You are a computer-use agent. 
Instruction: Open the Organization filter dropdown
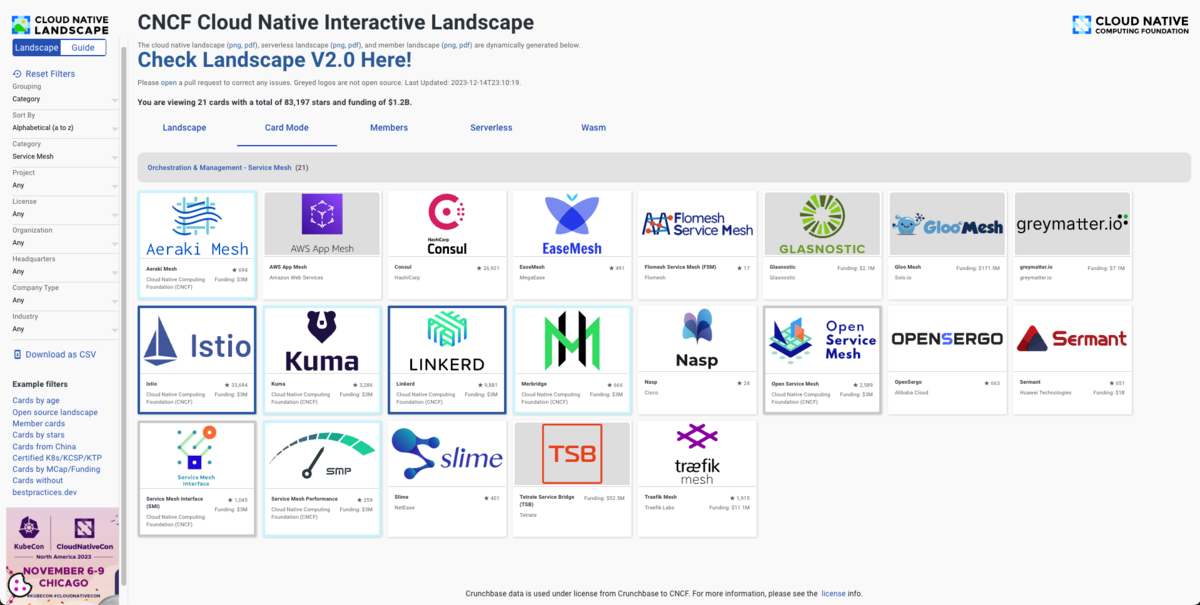(x=65, y=243)
